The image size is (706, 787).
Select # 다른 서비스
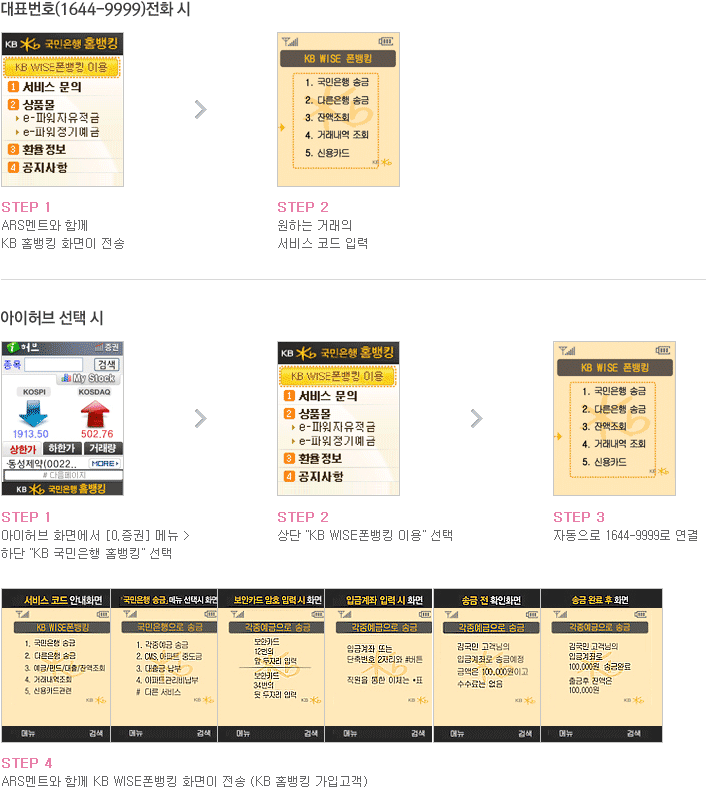pos(158,692)
